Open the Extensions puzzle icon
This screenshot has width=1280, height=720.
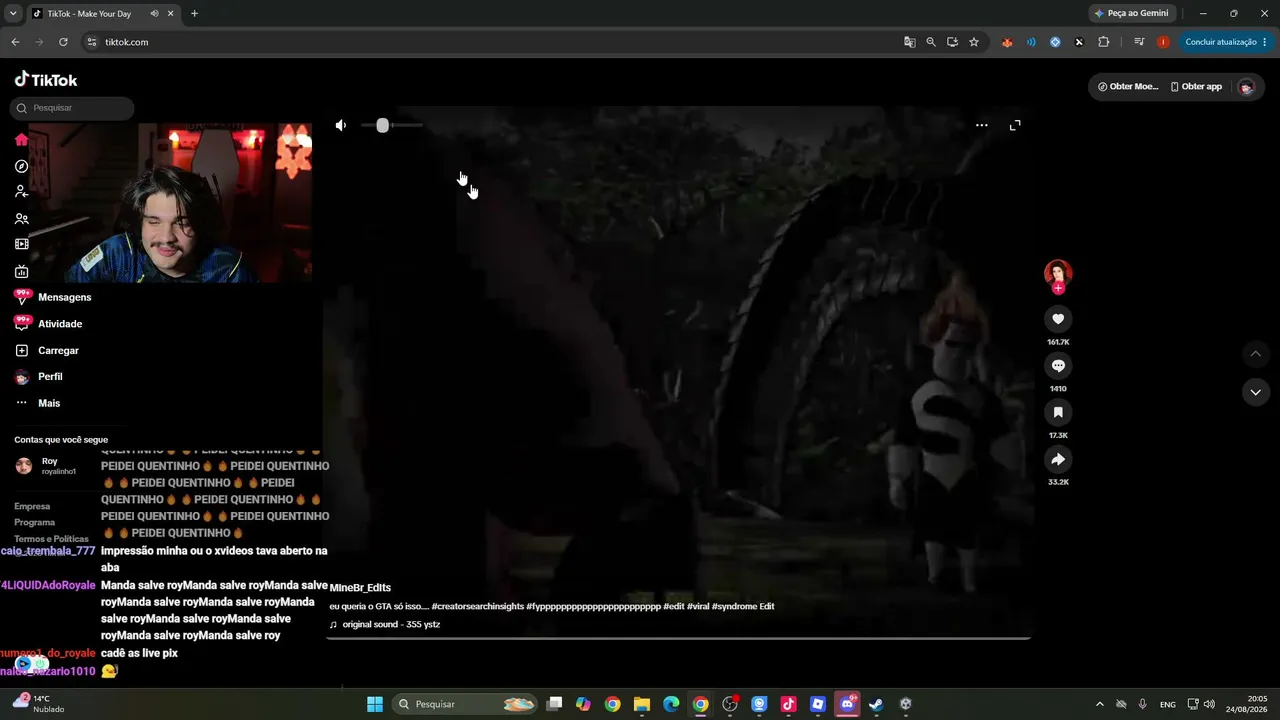(1104, 42)
